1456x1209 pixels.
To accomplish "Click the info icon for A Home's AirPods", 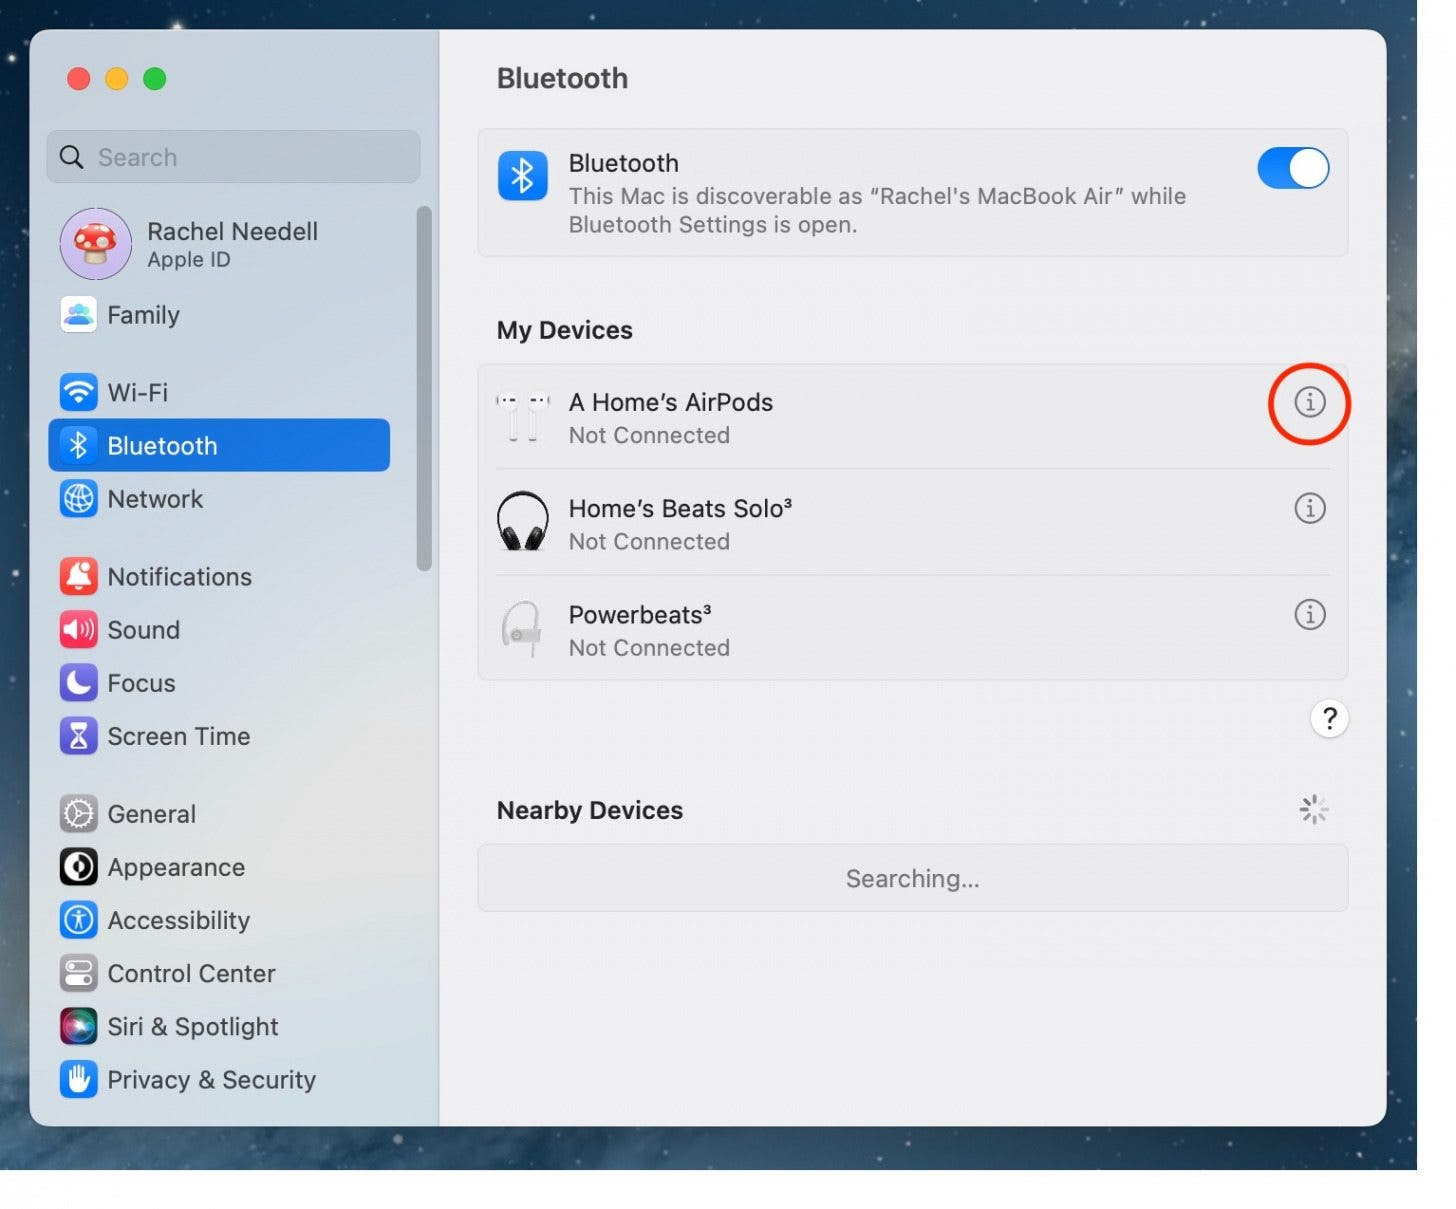I will pos(1309,402).
